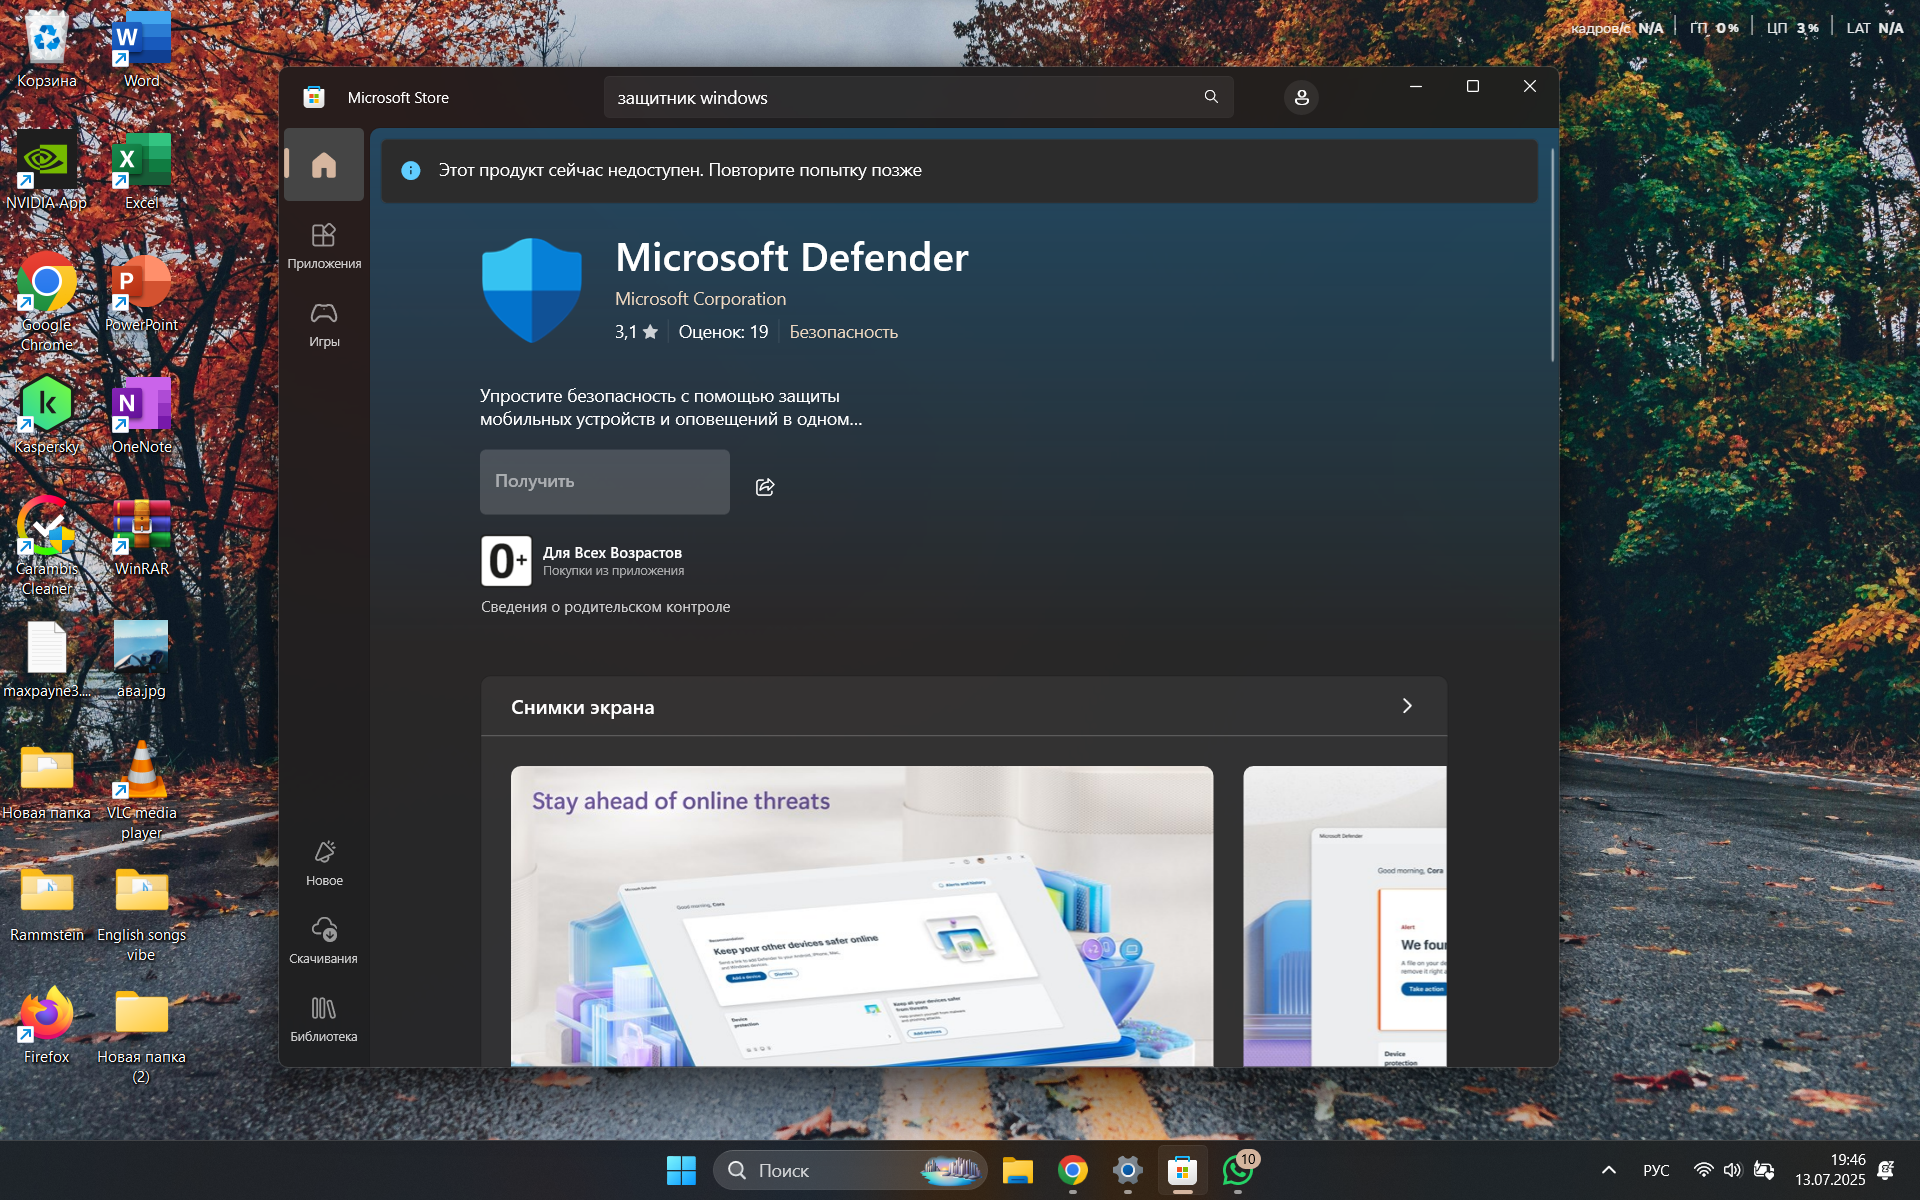Click the app description text 'Упростите безопасность'
Image resolution: width=1920 pixels, height=1200 pixels.
(x=671, y=408)
